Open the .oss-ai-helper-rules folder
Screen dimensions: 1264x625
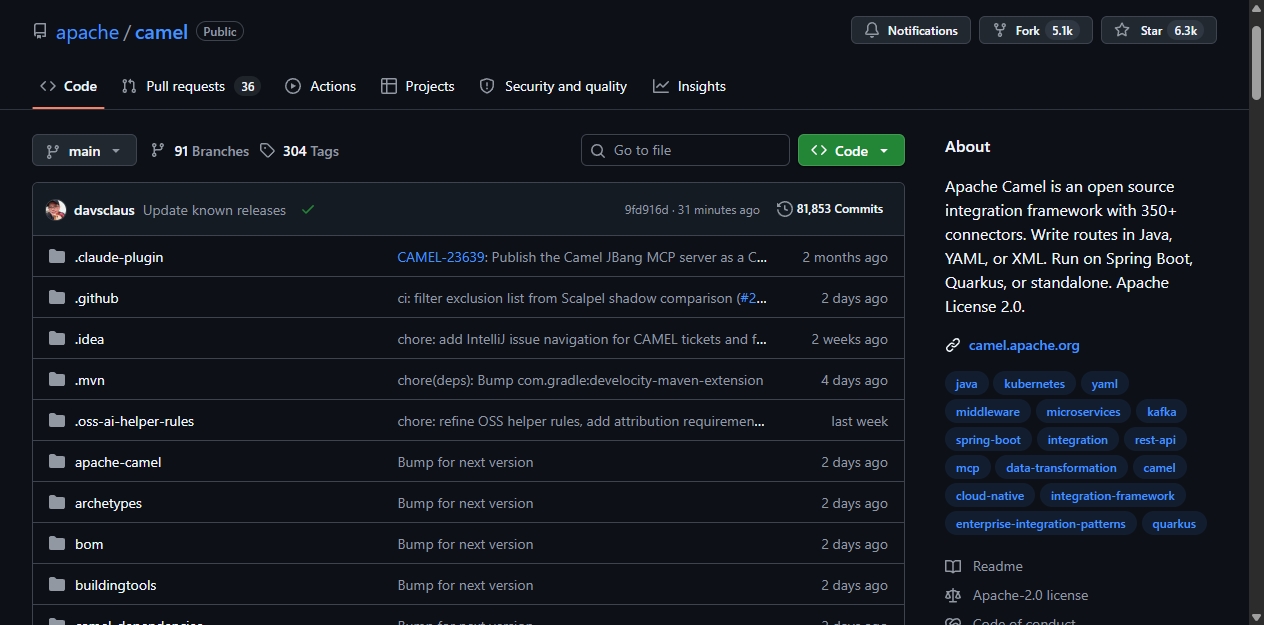click(134, 421)
